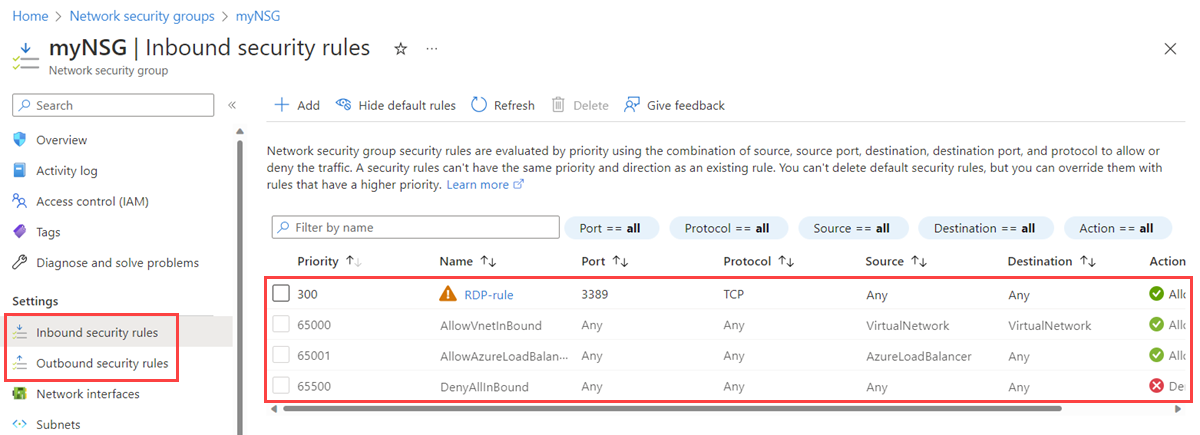
Task: Check the RDP-rule row checkbox
Action: (x=281, y=294)
